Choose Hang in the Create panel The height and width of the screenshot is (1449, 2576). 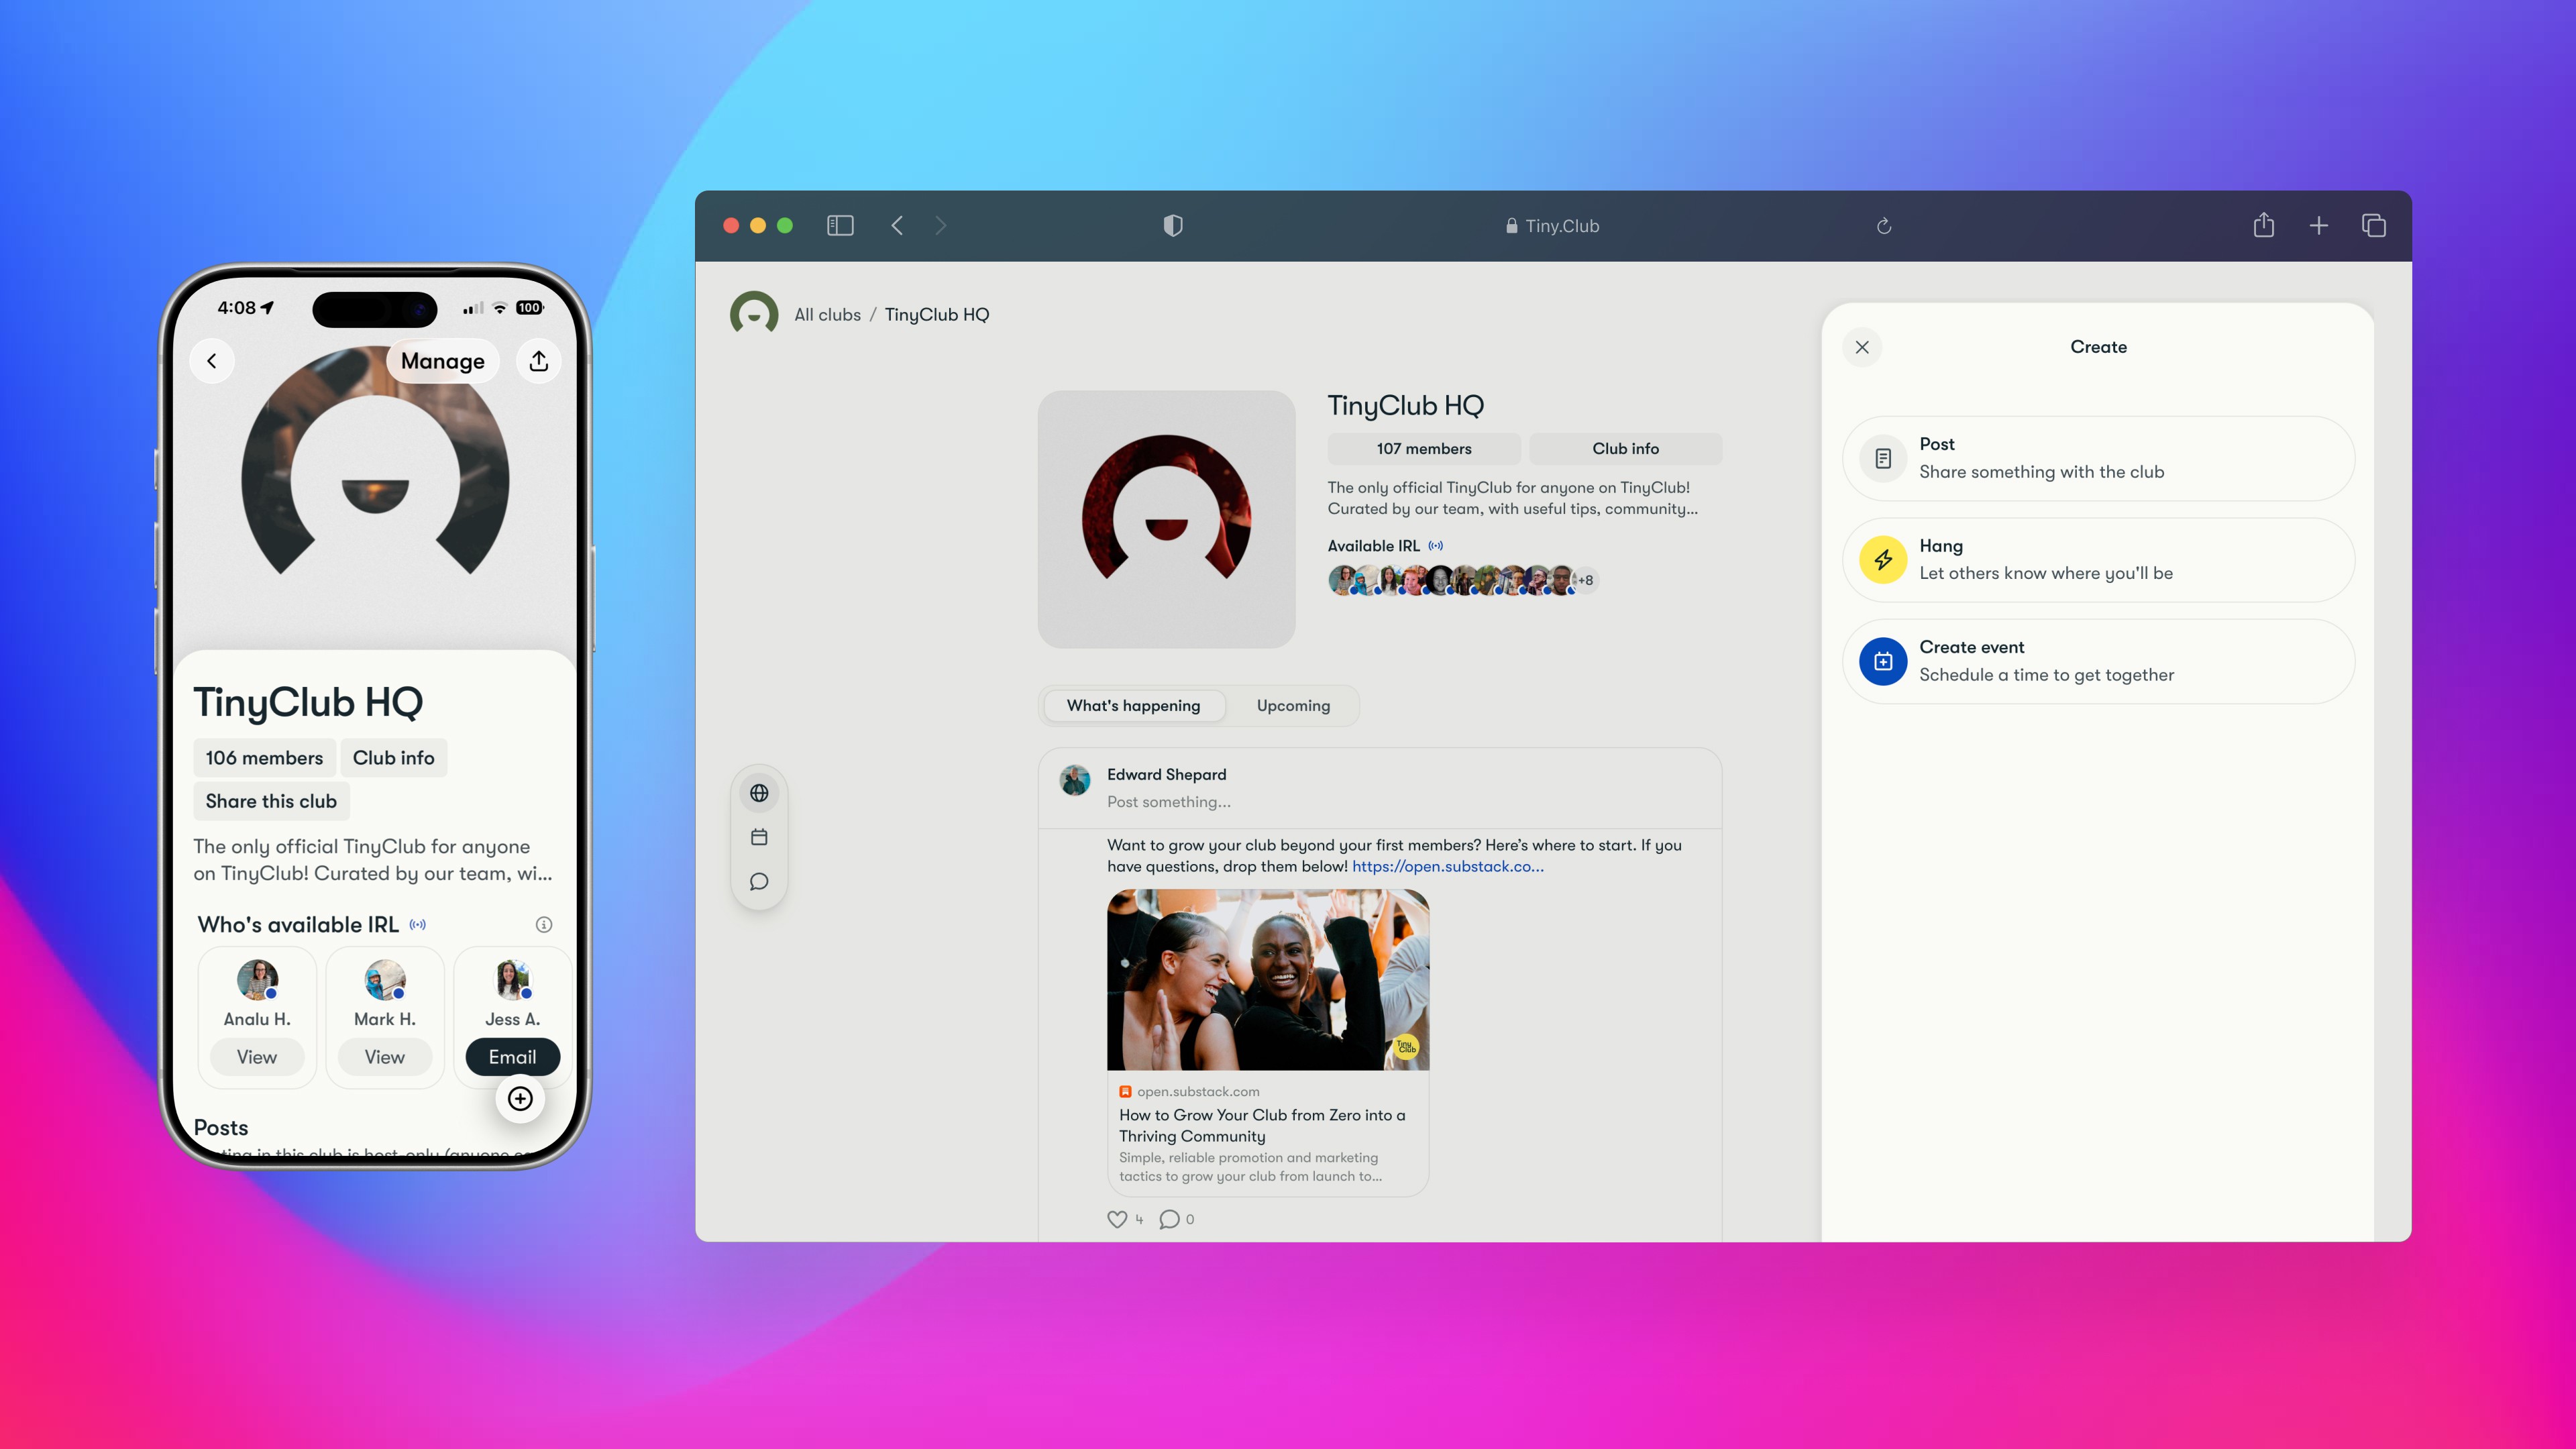pos(2098,560)
